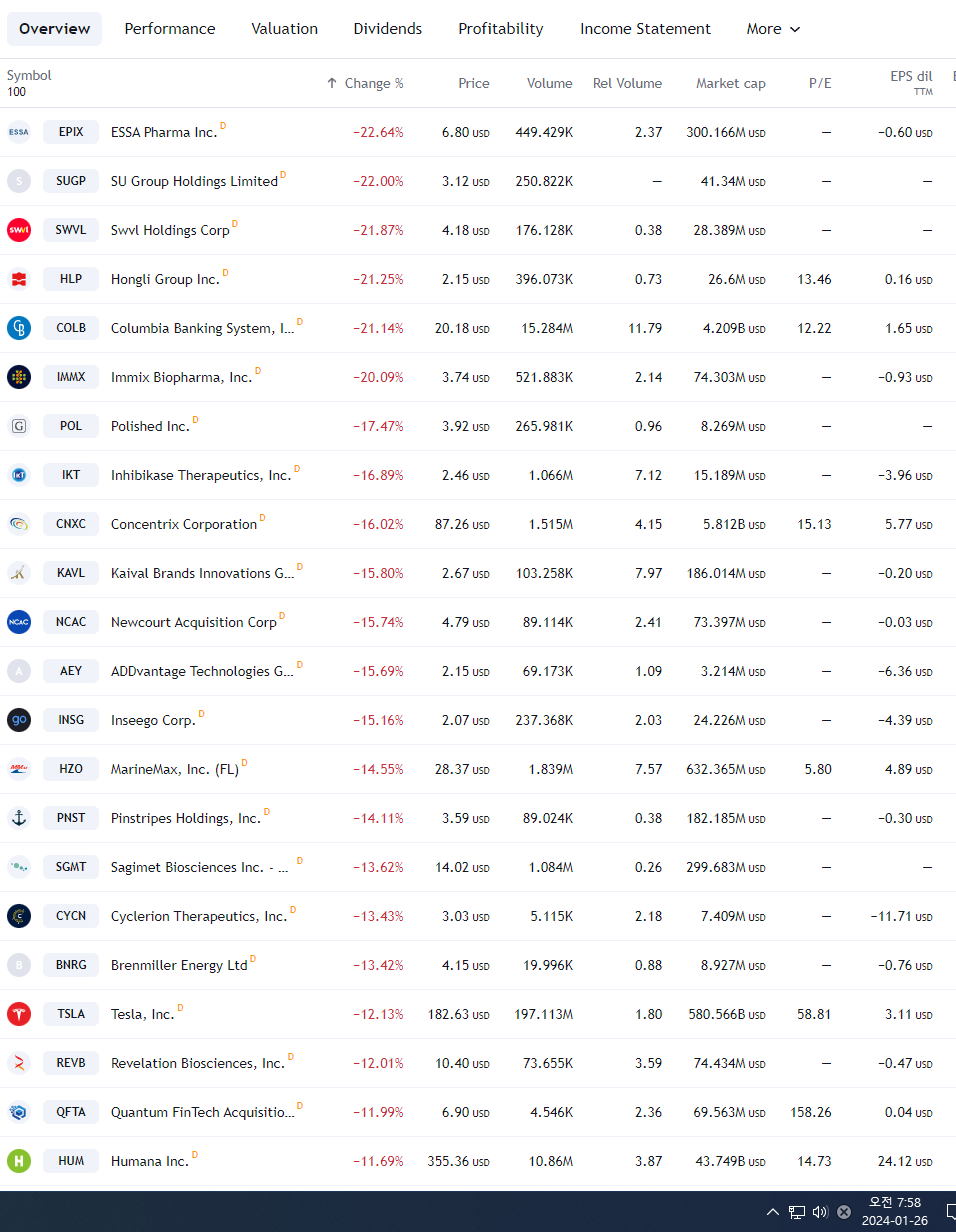Open the EPIX ticker symbol
This screenshot has width=956, height=1232.
71,132
